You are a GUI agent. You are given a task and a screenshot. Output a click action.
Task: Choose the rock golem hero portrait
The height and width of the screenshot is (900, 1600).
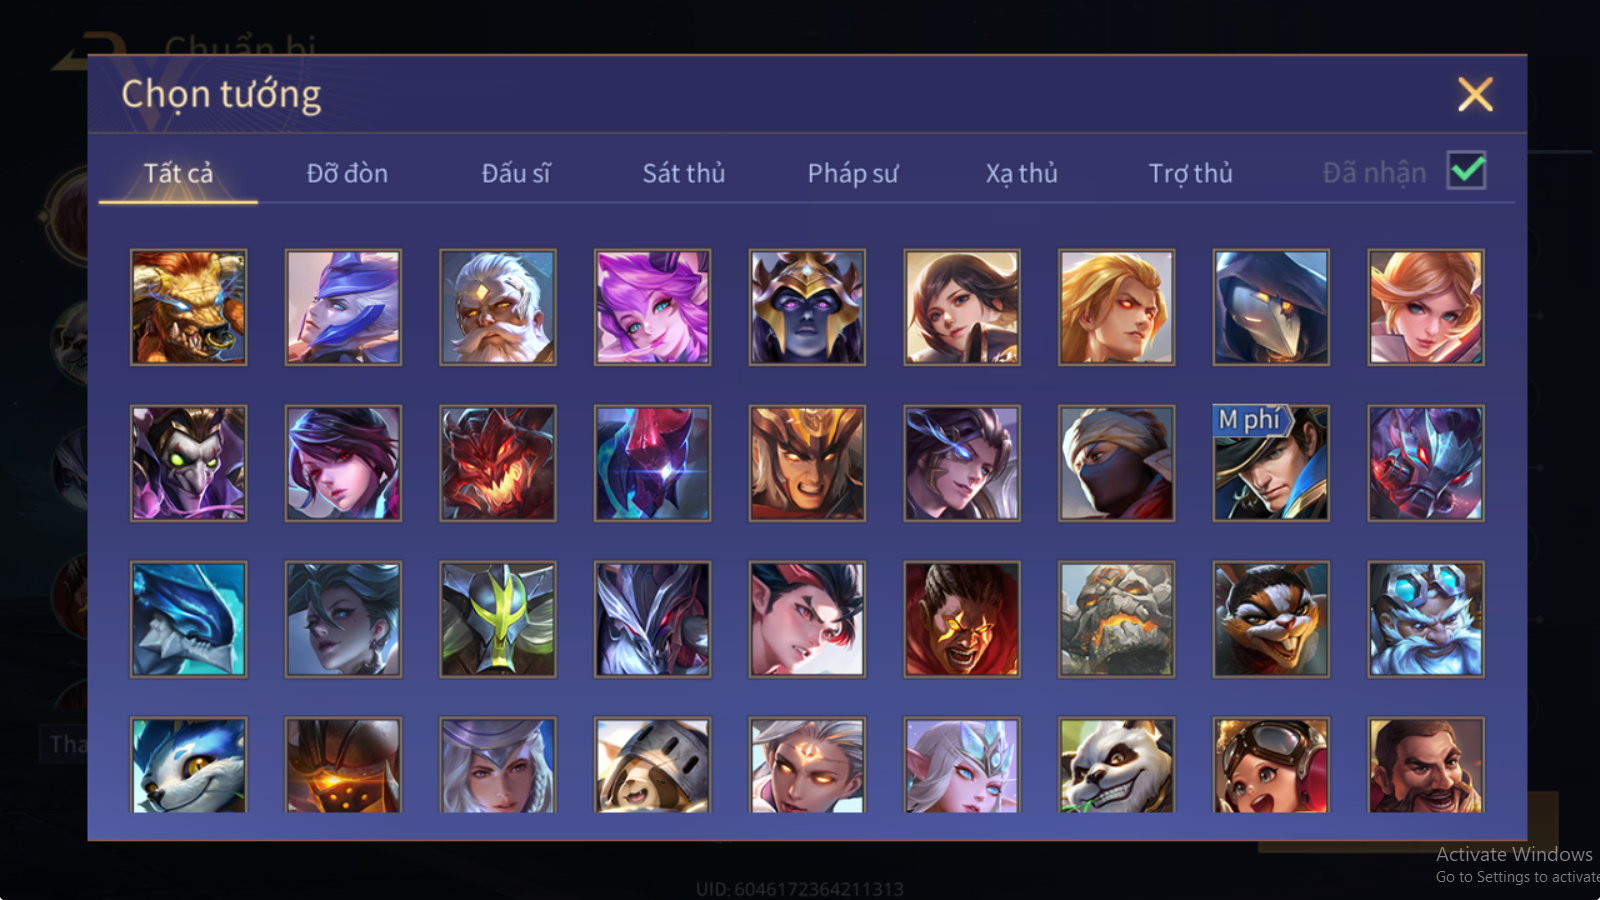(1116, 619)
